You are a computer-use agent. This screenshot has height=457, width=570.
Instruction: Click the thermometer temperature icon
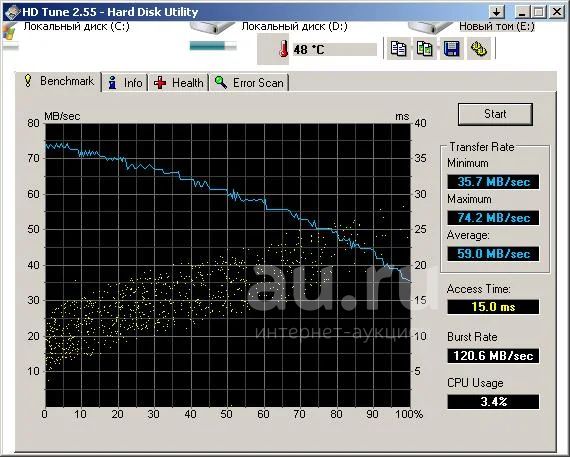pyautogui.click(x=284, y=49)
